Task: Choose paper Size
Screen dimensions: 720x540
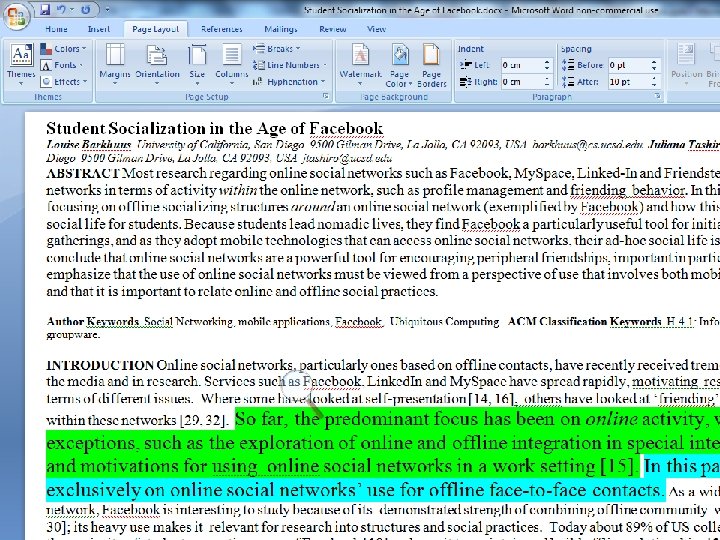Action: (197, 65)
